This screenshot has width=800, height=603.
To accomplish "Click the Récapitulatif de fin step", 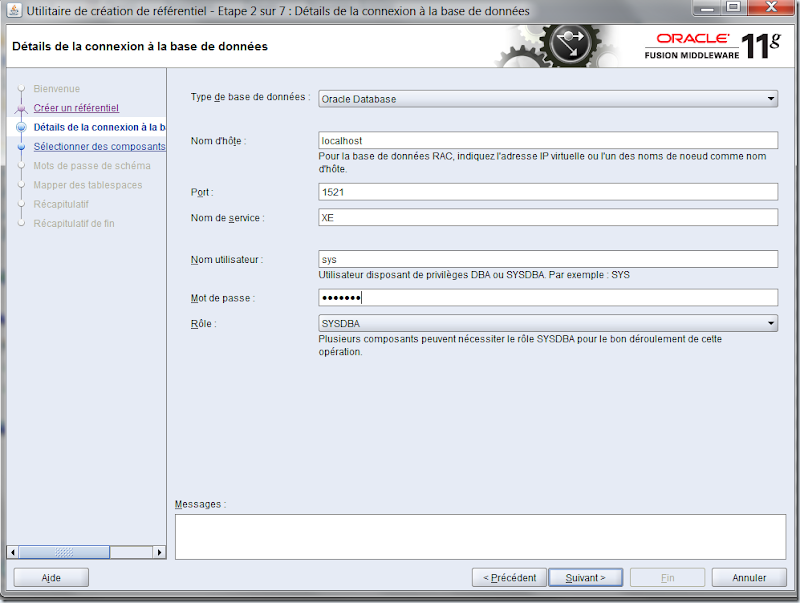I will [x=74, y=223].
